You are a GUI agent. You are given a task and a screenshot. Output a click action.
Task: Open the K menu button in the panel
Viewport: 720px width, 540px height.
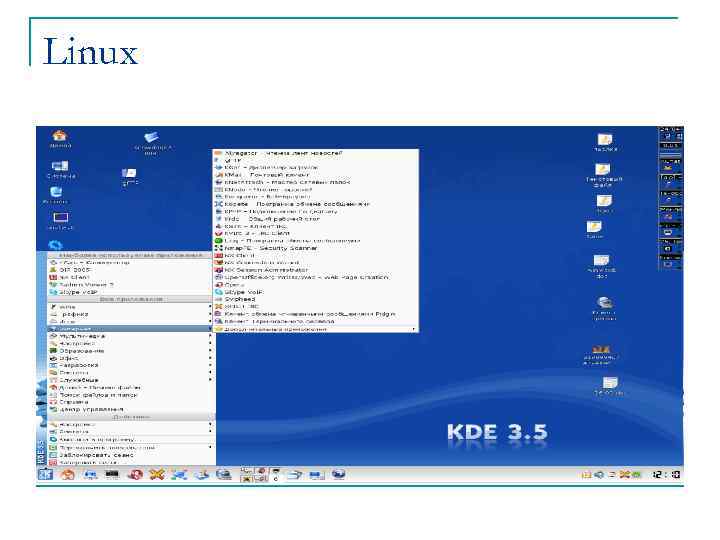pyautogui.click(x=45, y=474)
